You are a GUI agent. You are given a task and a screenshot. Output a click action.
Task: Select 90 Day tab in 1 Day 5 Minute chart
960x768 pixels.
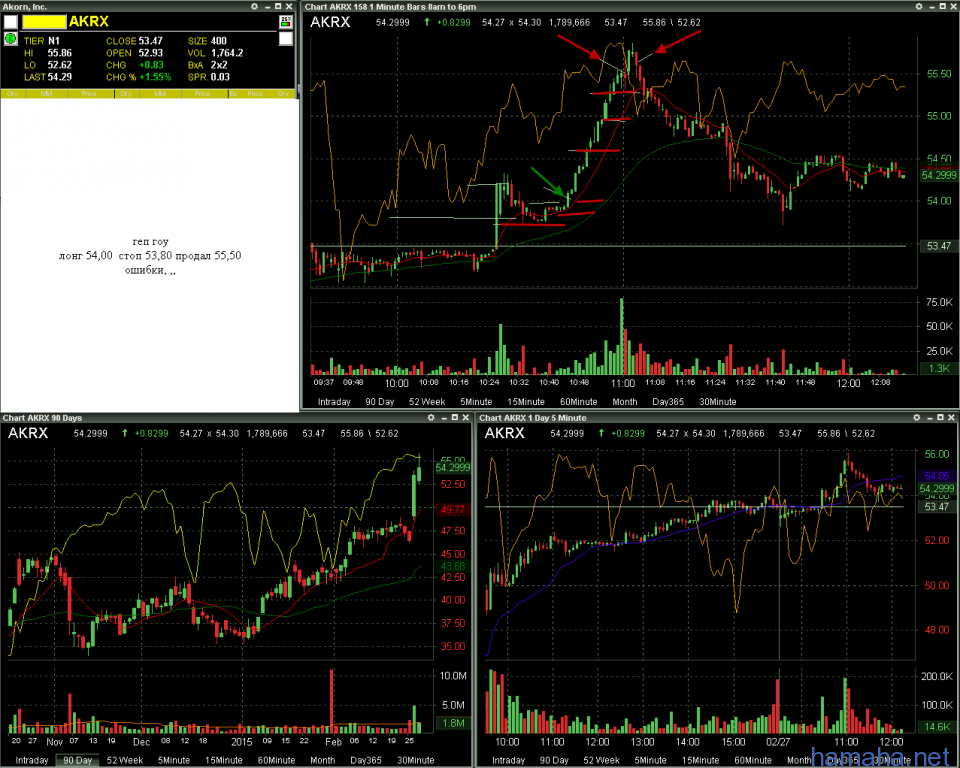[x=554, y=760]
